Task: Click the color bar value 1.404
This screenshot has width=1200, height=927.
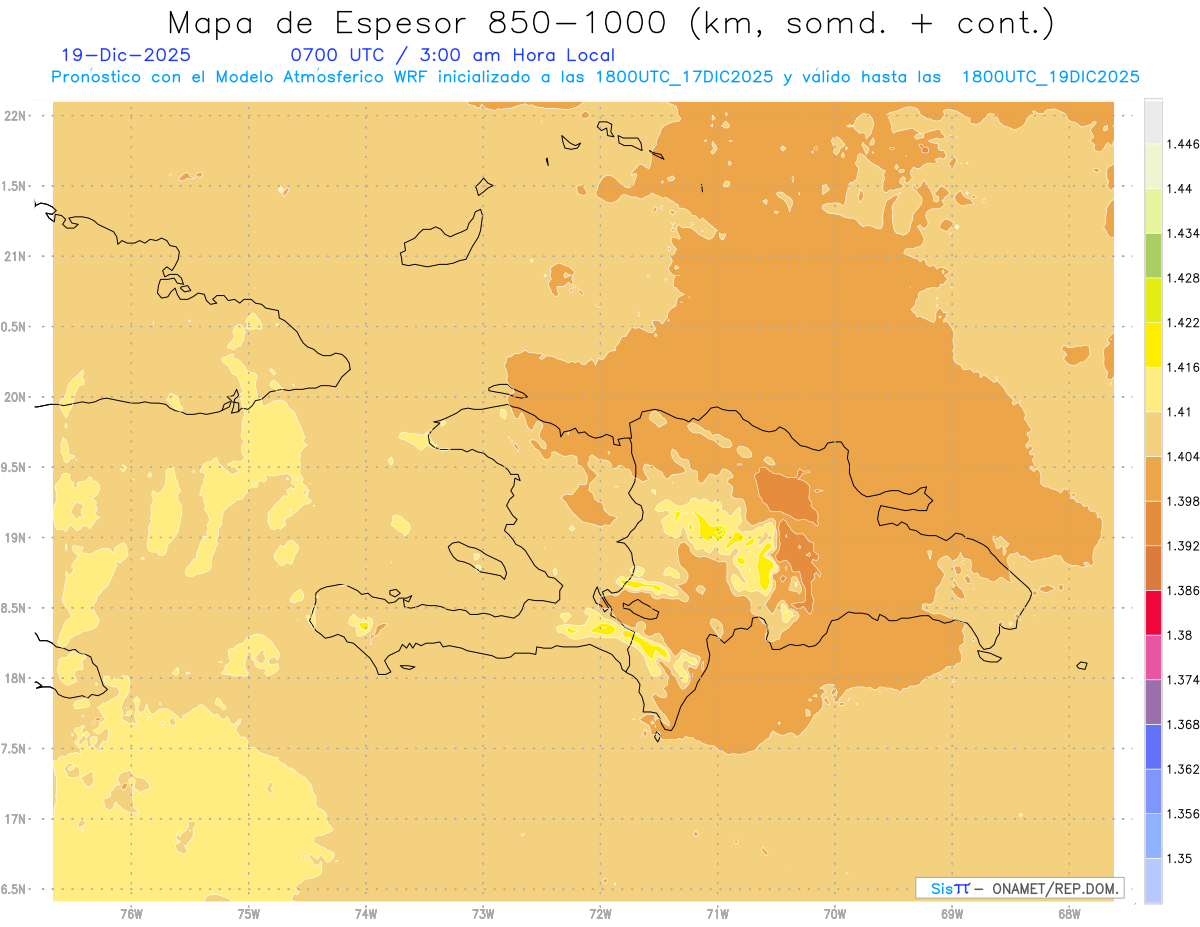Action: [x=1183, y=456]
